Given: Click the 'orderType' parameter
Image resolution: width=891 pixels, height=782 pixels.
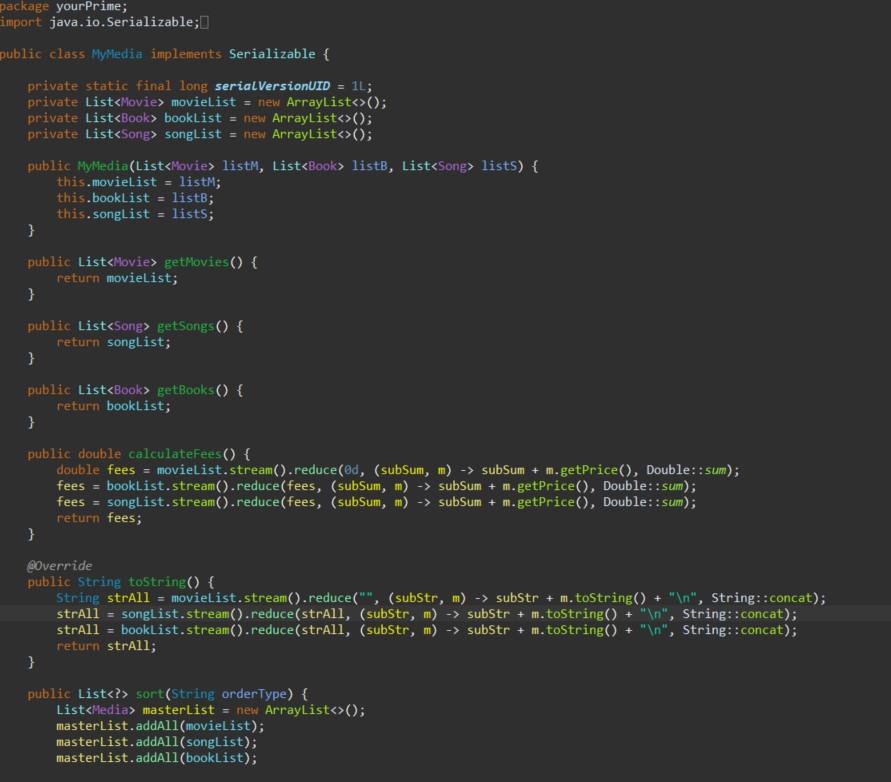Looking at the screenshot, I should click(253, 694).
